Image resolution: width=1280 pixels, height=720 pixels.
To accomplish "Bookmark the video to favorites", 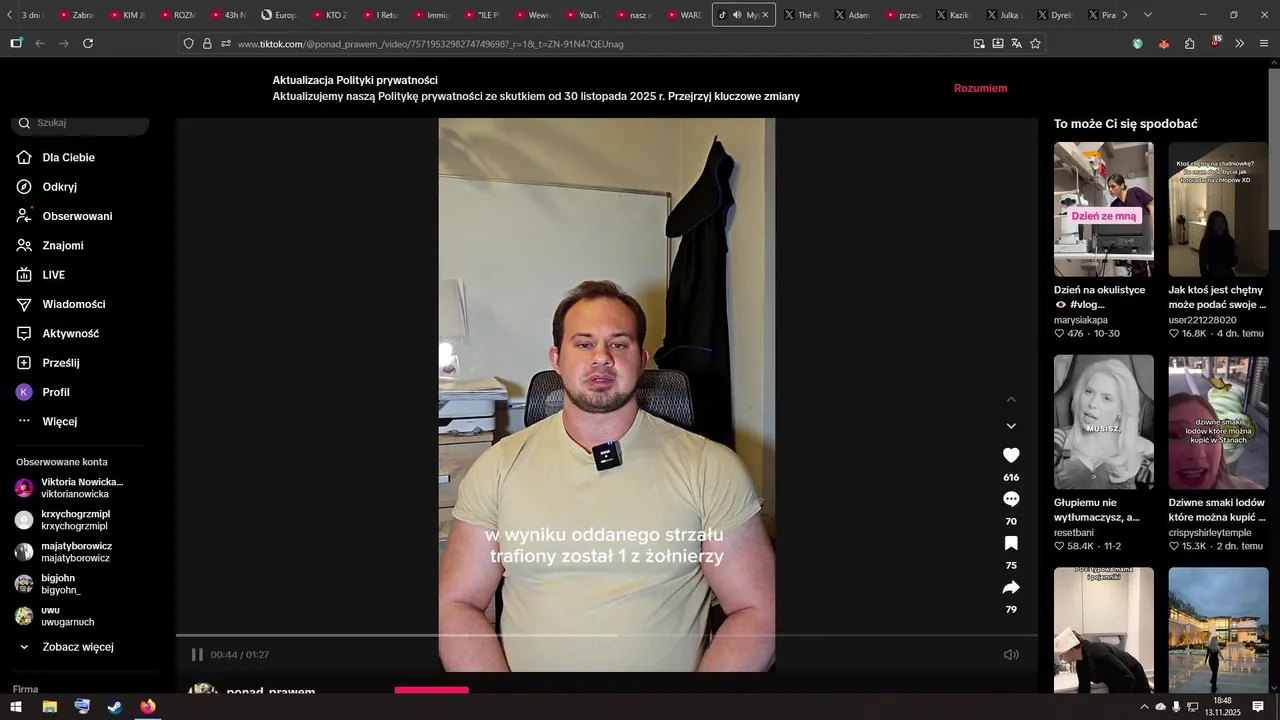I will pos(1011,543).
